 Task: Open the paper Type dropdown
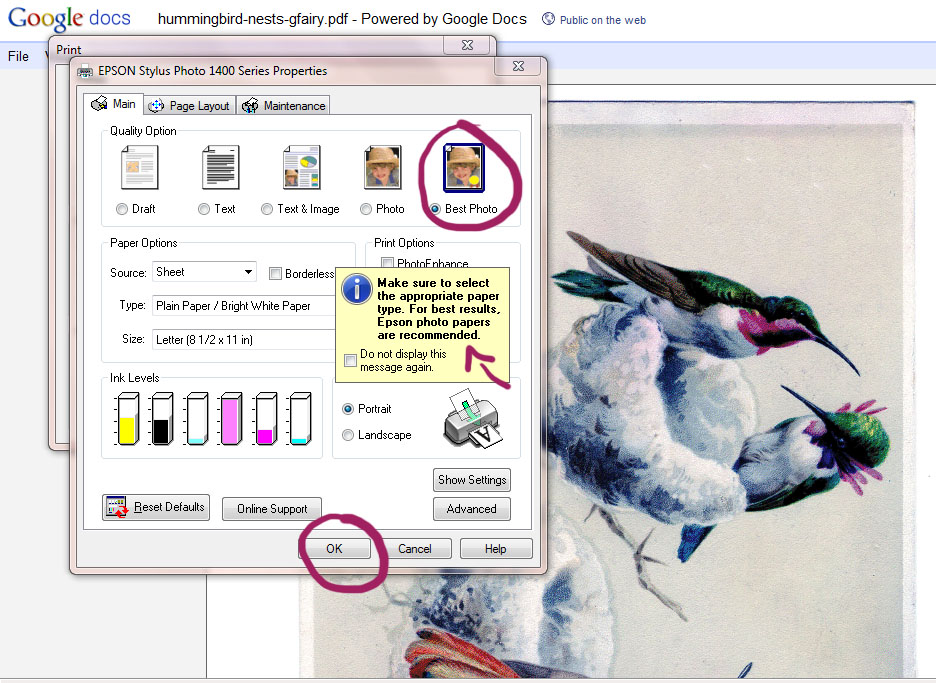(x=244, y=306)
